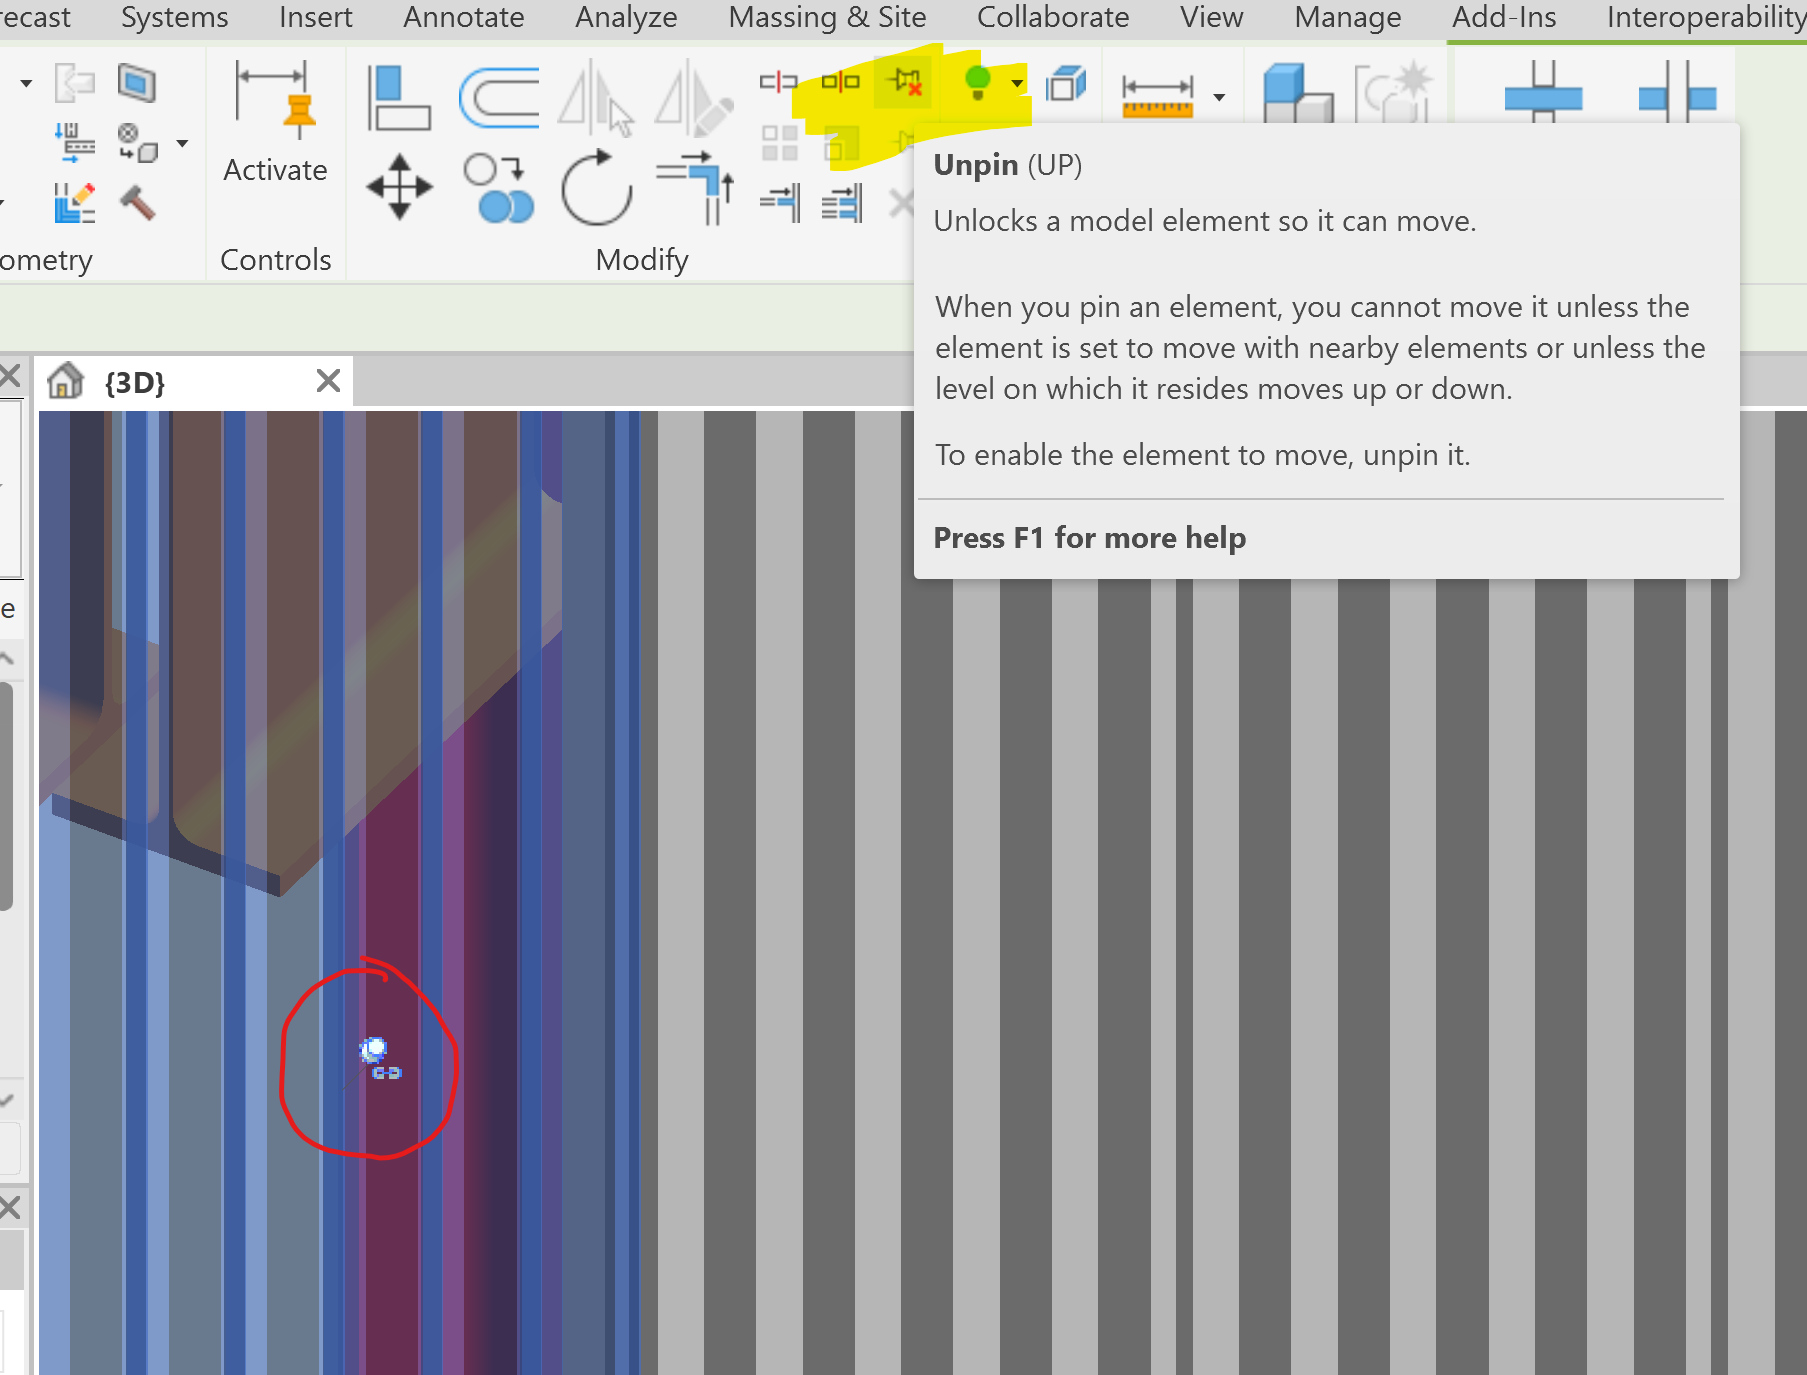The width and height of the screenshot is (1807, 1375).
Task: Select the Move tool
Action: coord(398,186)
